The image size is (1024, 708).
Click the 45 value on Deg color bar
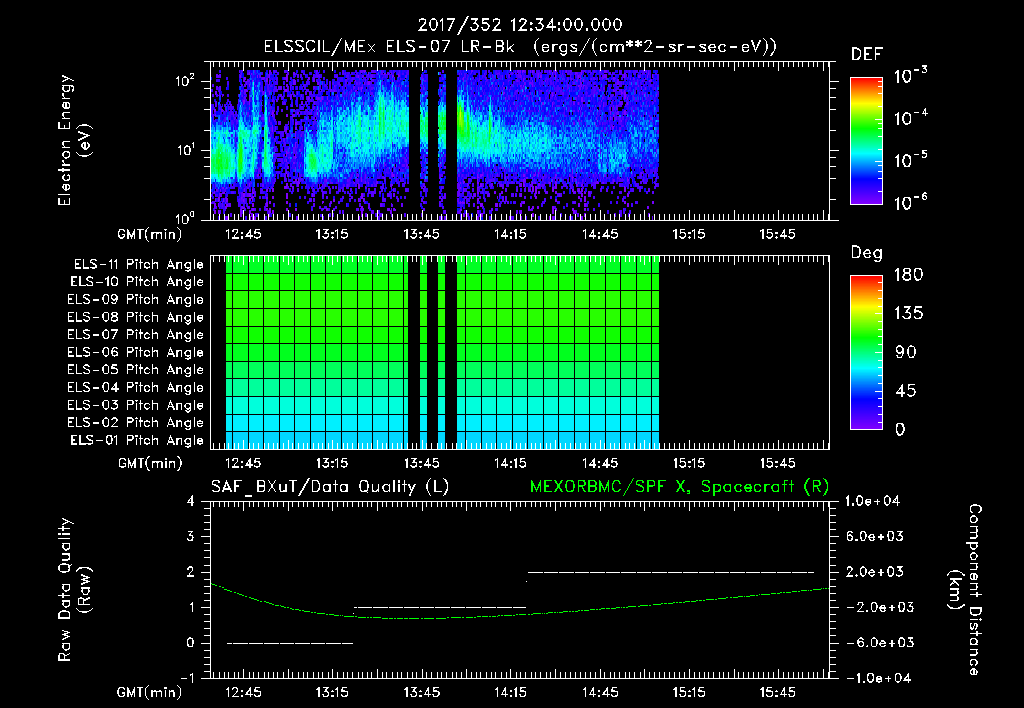pyautogui.click(x=906, y=391)
